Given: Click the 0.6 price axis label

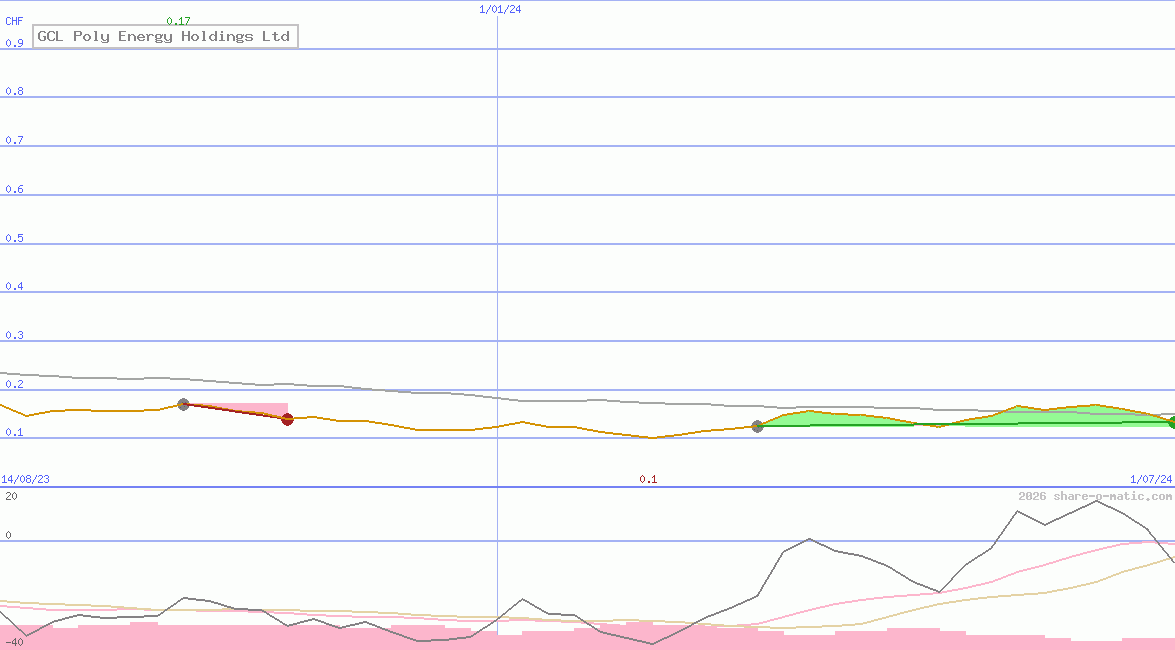Looking at the screenshot, I should [14, 189].
